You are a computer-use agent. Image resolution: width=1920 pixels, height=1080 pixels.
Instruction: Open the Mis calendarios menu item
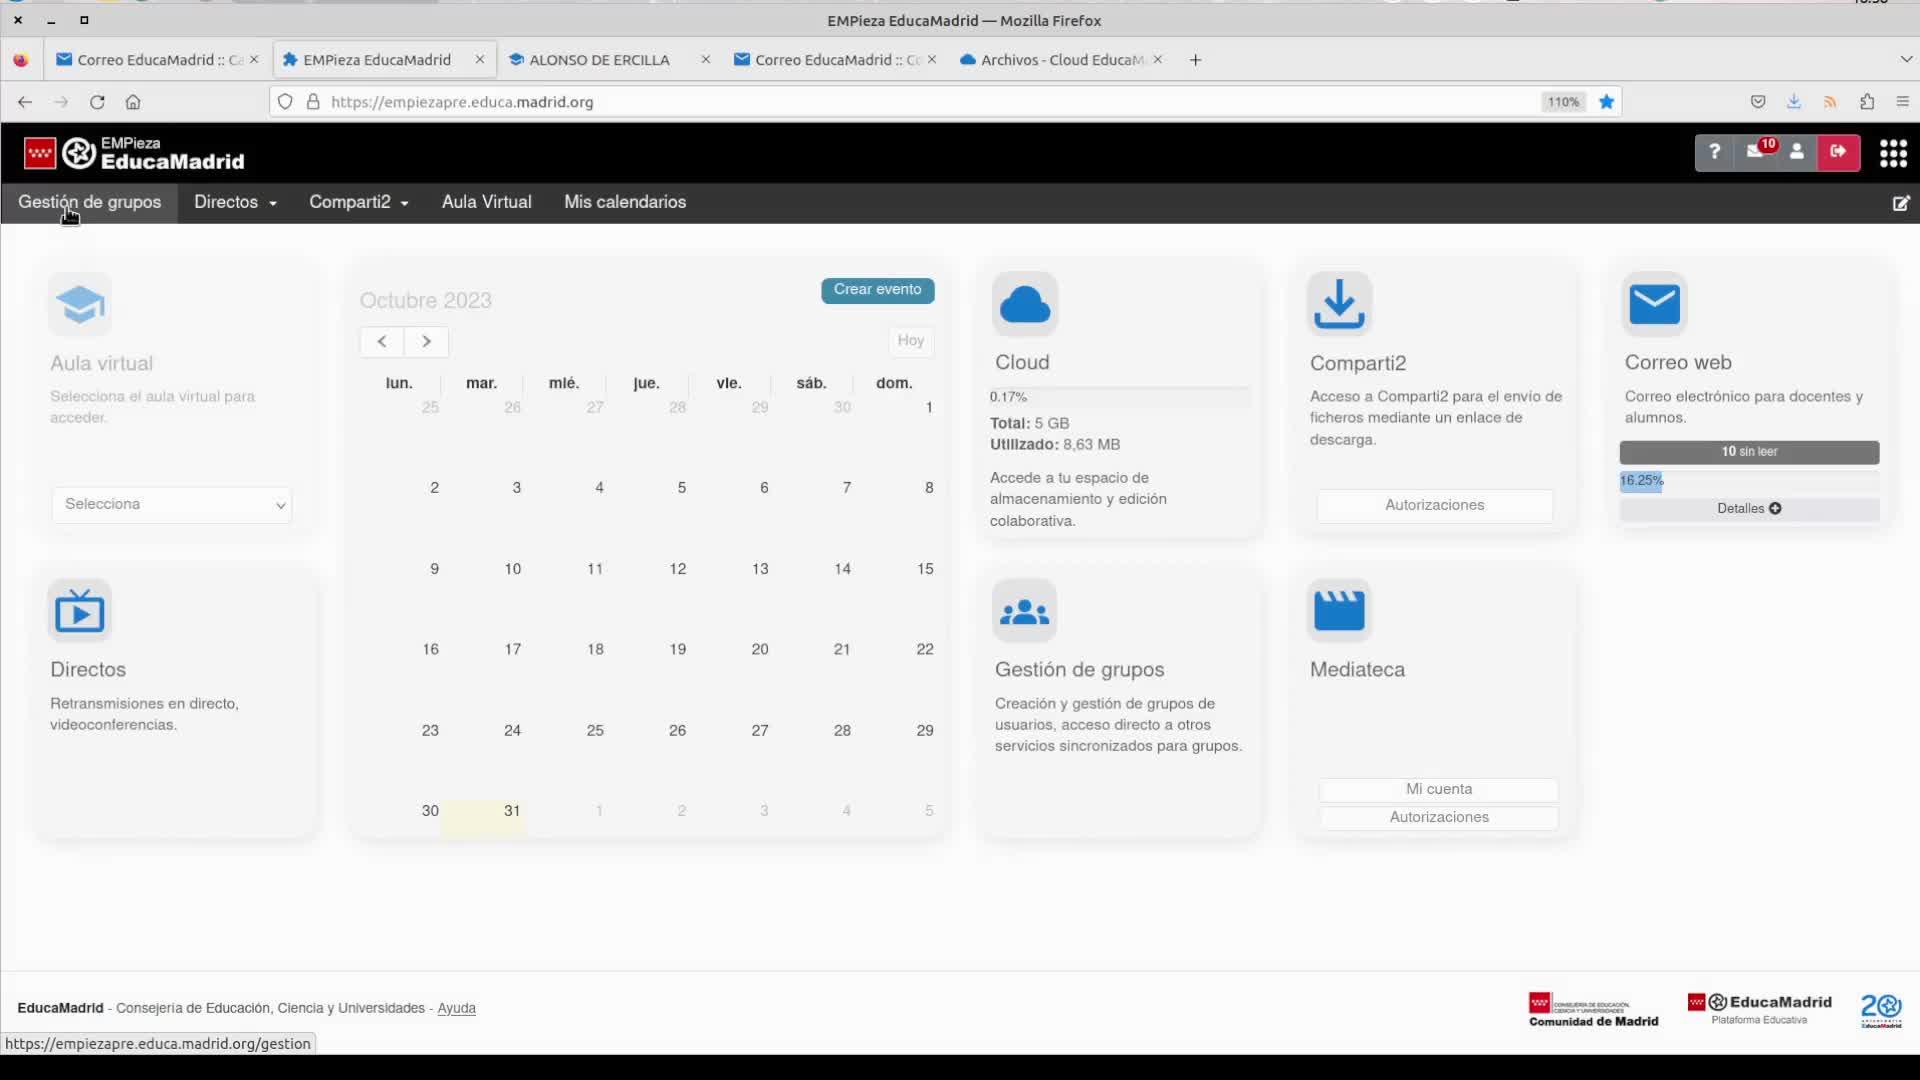(x=624, y=202)
